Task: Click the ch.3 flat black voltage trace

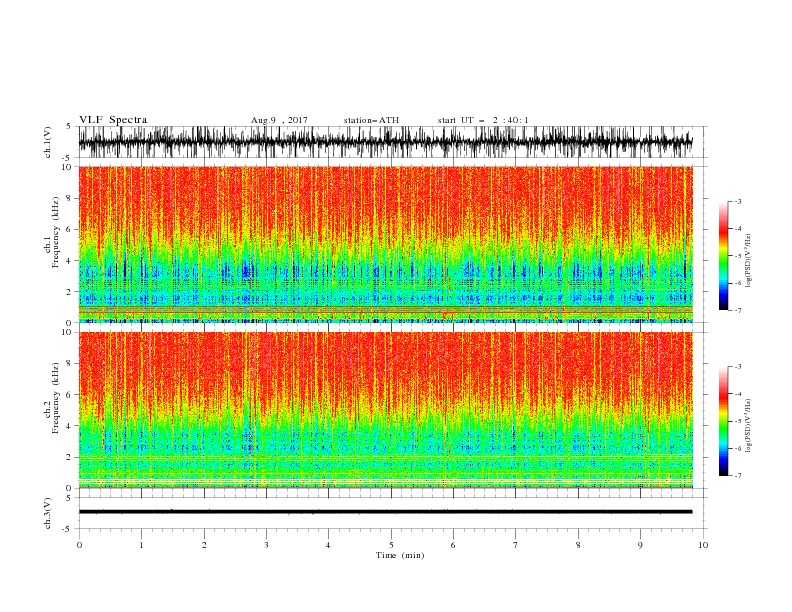Action: 385,512
